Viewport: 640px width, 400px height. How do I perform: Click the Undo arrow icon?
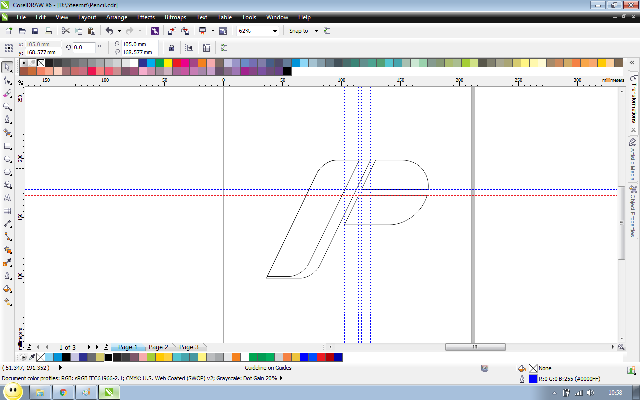coord(109,31)
